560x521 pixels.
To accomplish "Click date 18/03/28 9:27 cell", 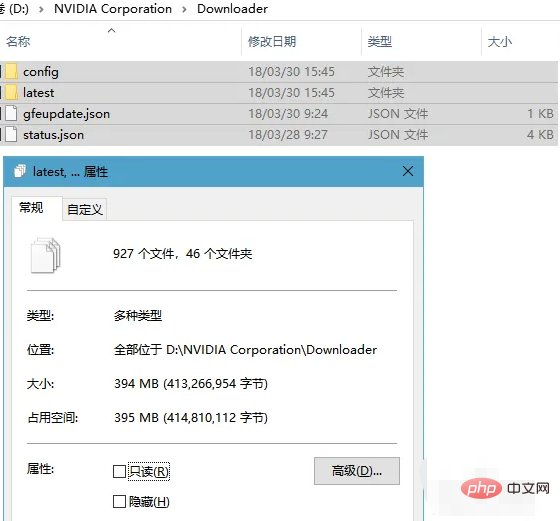I will tap(288, 135).
